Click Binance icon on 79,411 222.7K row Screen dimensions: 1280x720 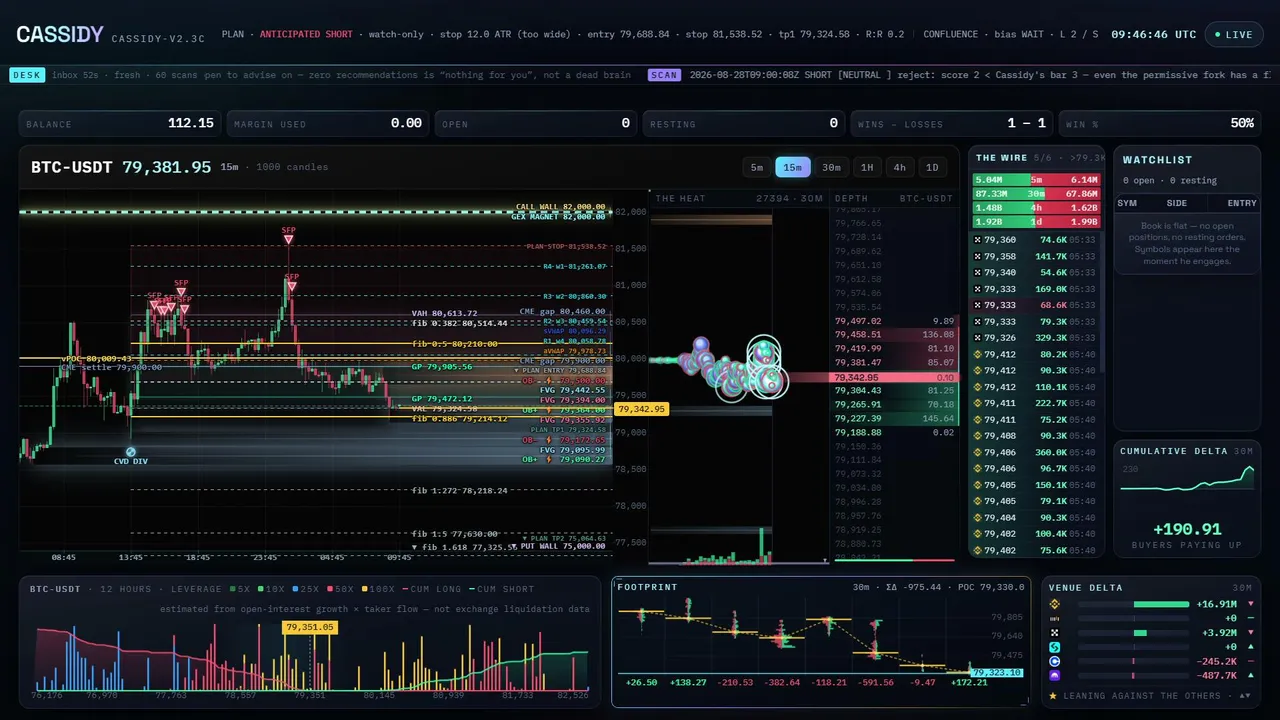(x=978, y=402)
